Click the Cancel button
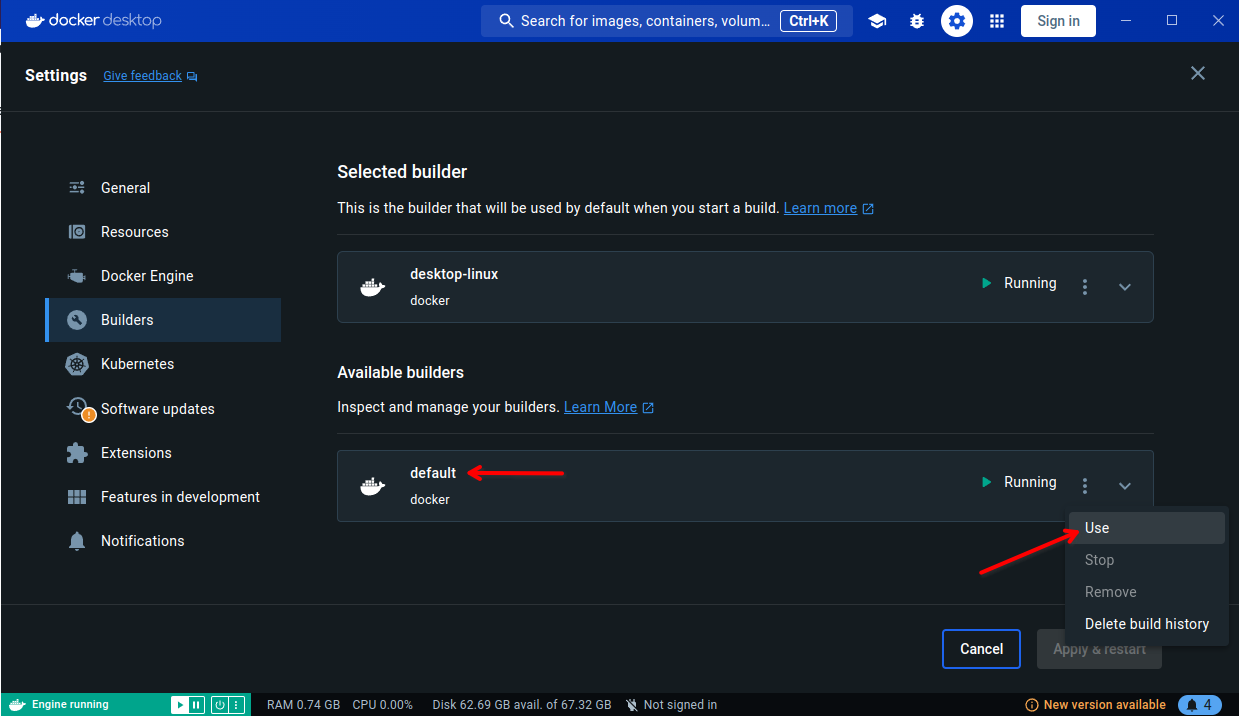Screen dimensions: 1239x716 point(981,649)
